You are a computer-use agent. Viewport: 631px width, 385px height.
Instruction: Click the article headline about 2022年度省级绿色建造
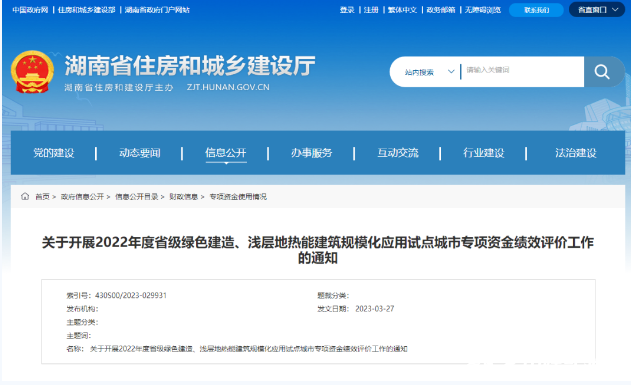coord(318,250)
